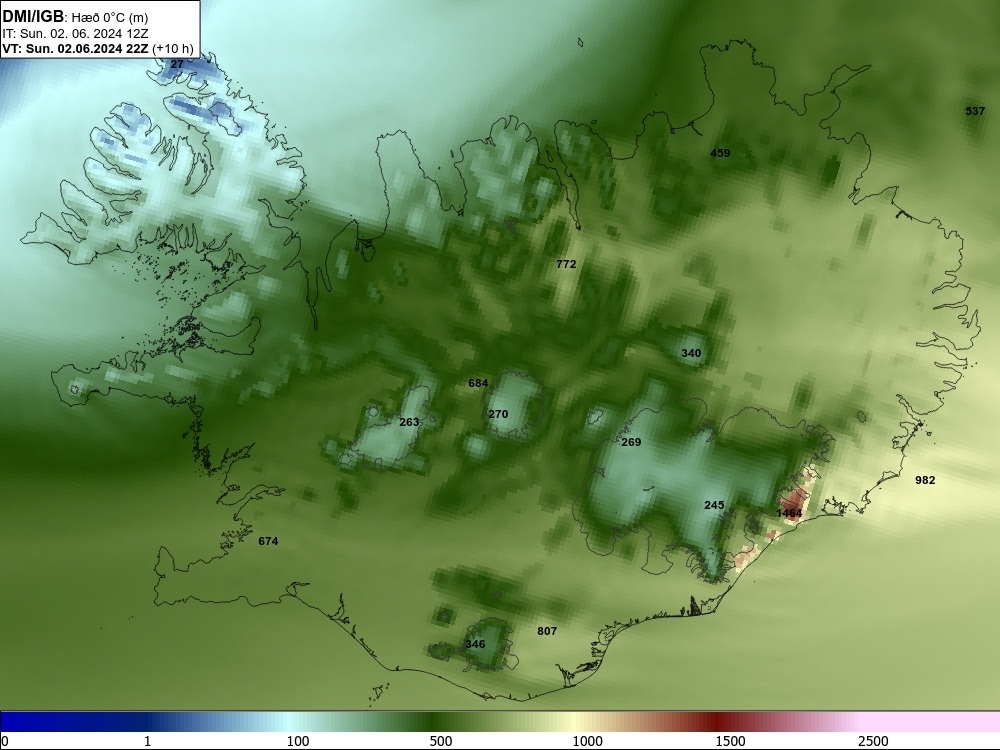The image size is (1000, 750).
Task: Click the 684 value label
Action: pyautogui.click(x=478, y=383)
